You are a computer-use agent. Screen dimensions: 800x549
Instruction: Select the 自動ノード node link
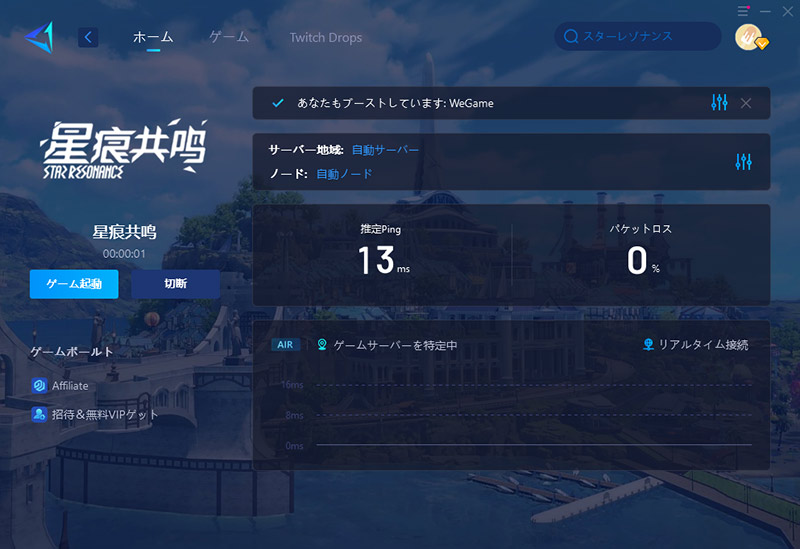pyautogui.click(x=344, y=174)
